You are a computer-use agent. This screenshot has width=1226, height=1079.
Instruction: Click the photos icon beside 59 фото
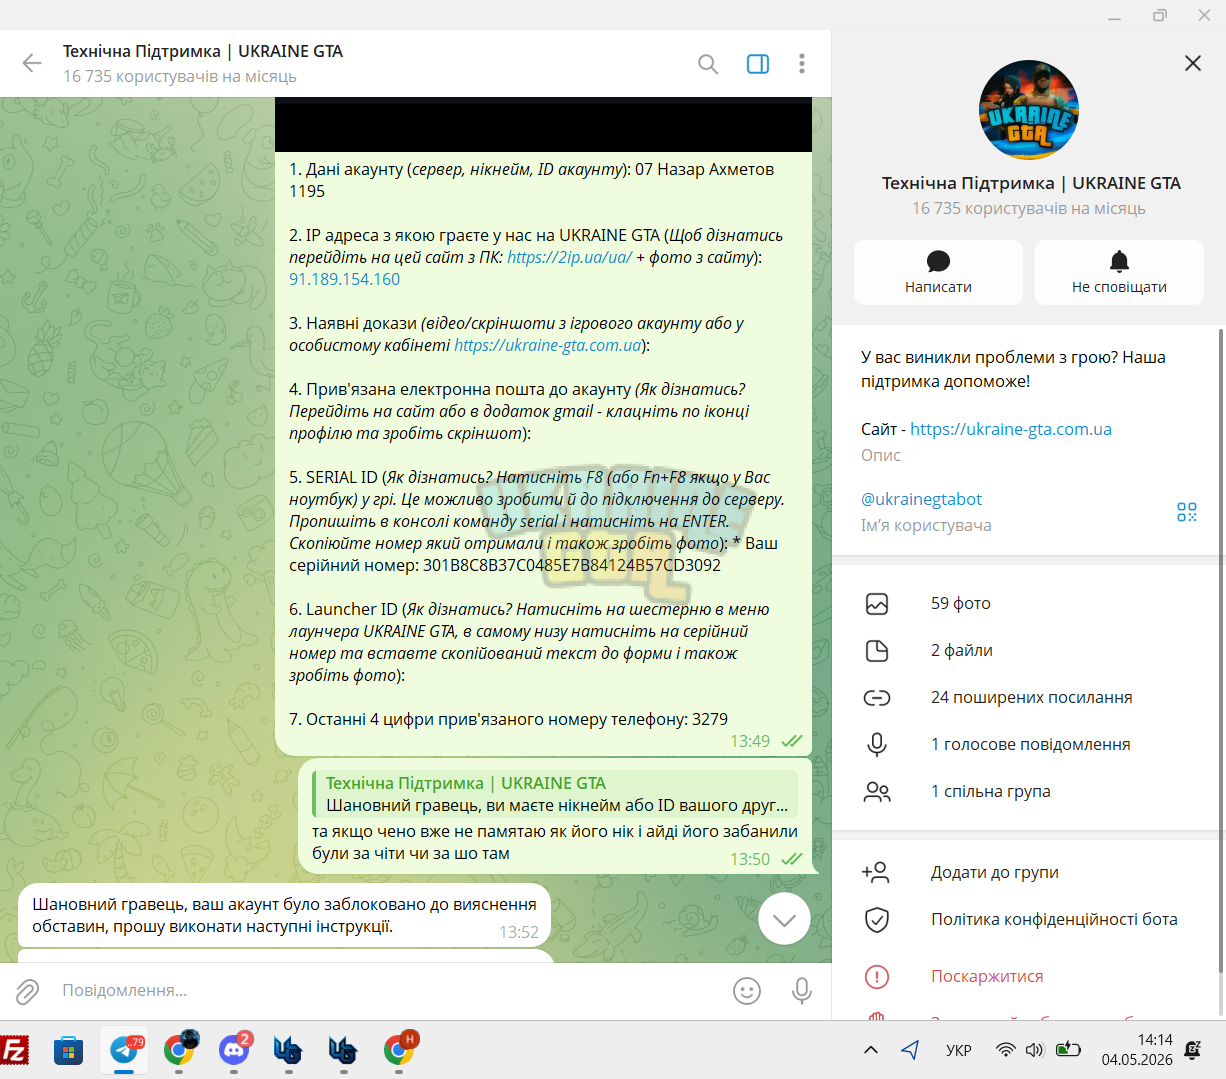click(x=877, y=604)
